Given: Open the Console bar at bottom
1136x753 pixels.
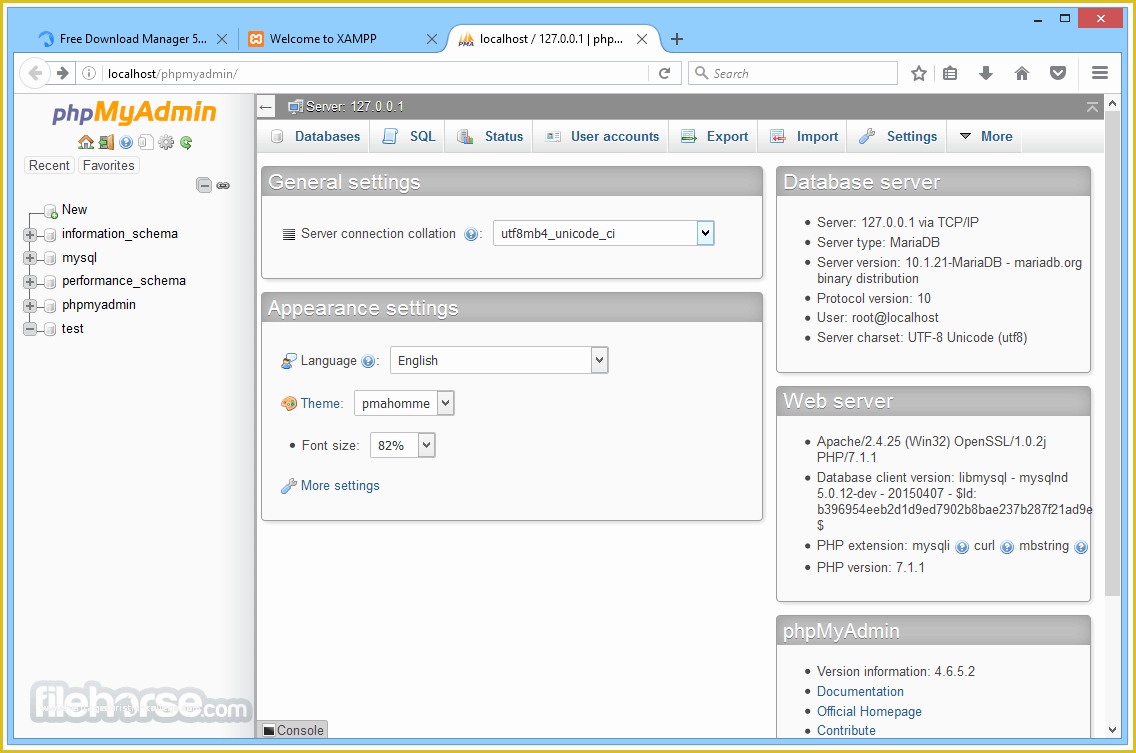Looking at the screenshot, I should (x=293, y=730).
